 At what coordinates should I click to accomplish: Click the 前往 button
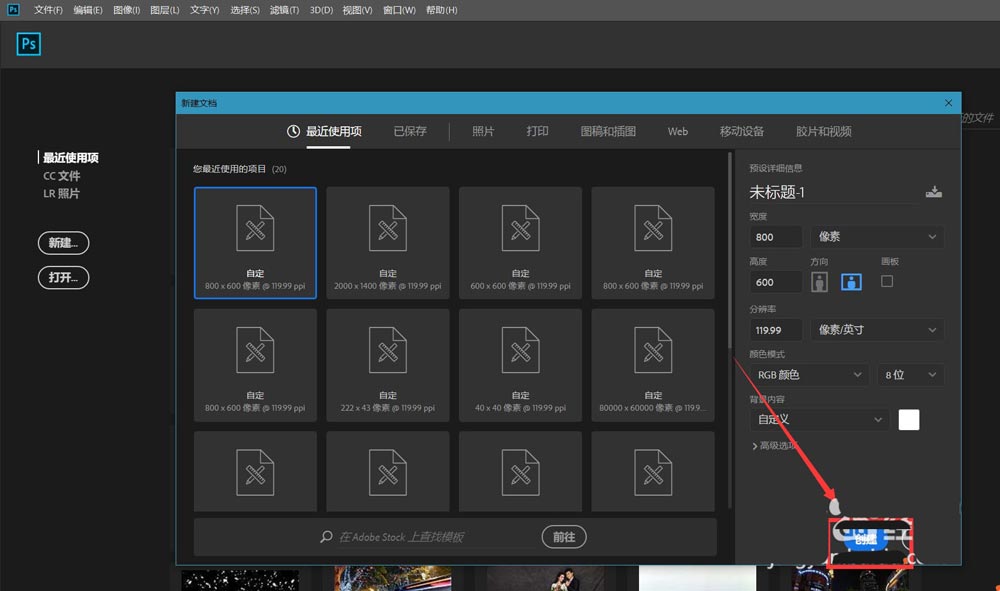click(x=564, y=537)
